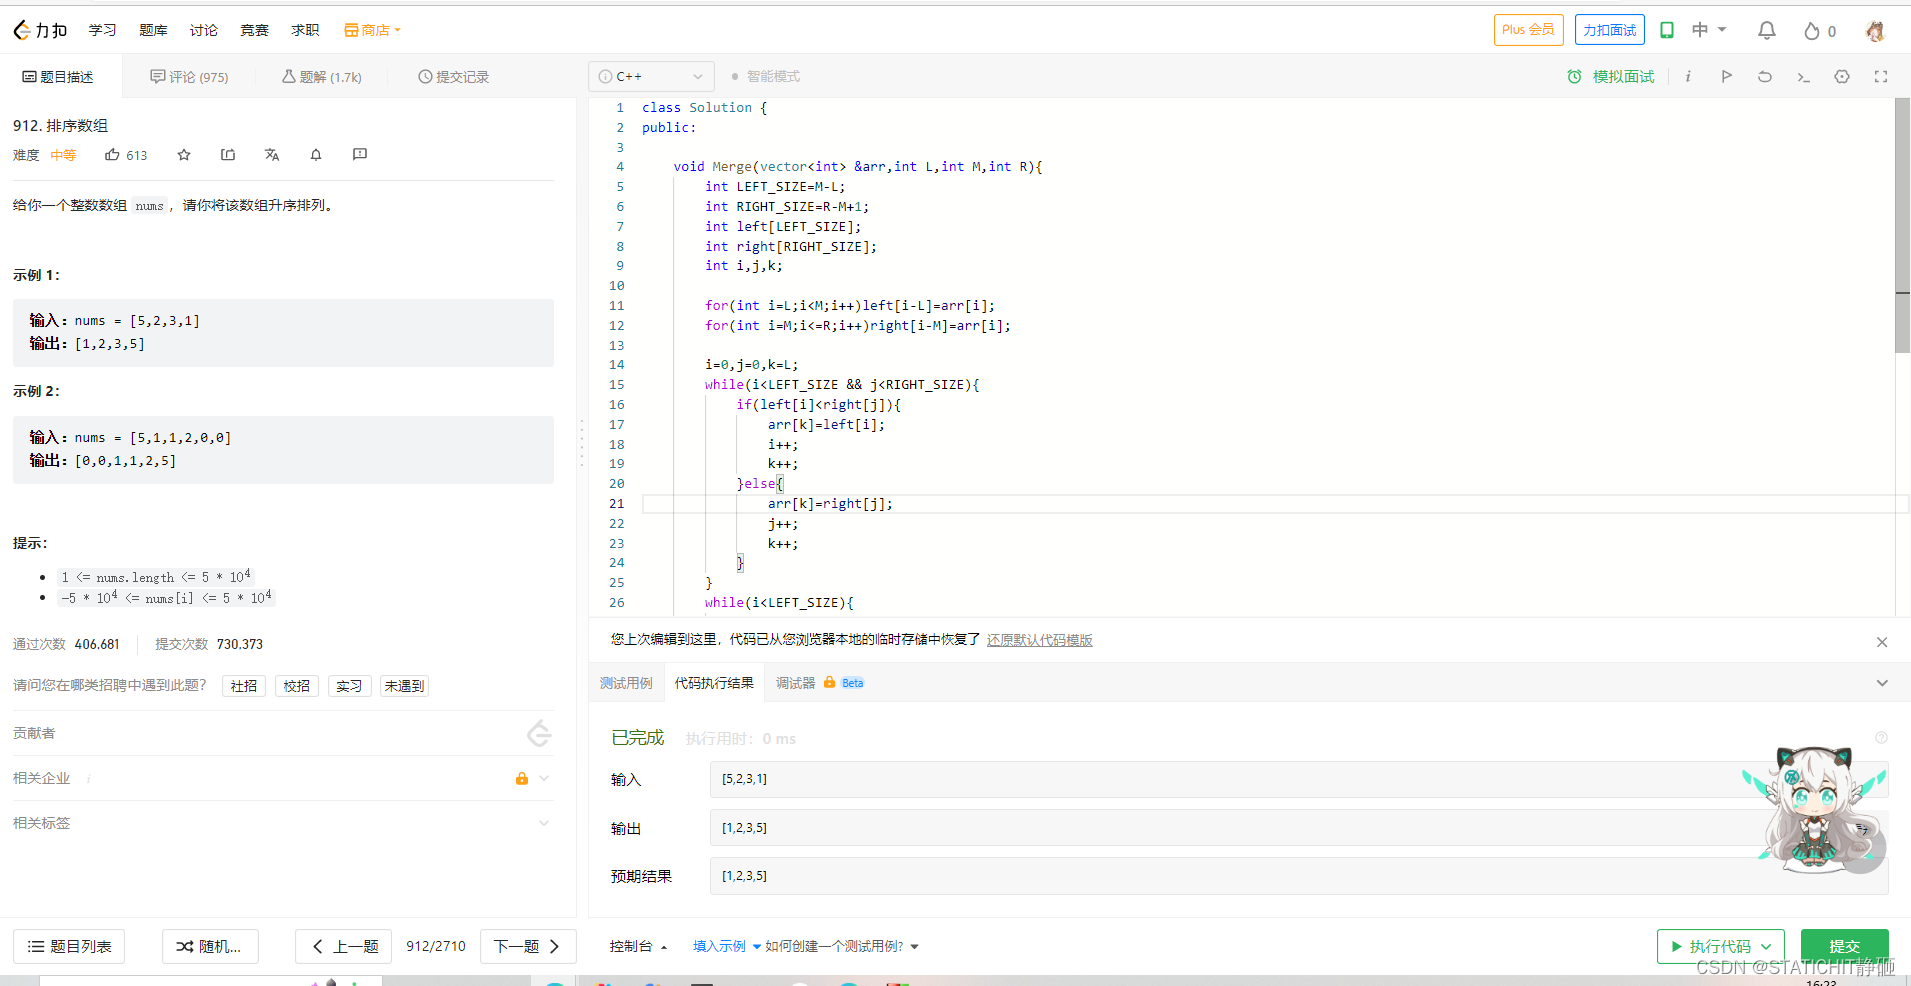Open the terminal shortcut icon in the editor toolbar
The width and height of the screenshot is (1911, 986).
click(x=1803, y=76)
